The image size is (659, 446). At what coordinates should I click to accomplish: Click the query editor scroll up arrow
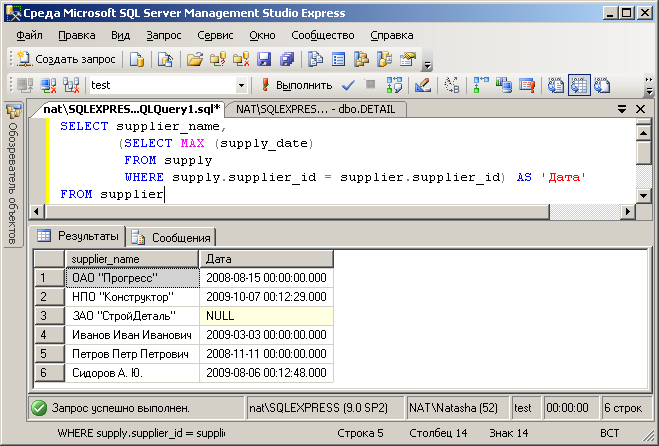click(643, 133)
